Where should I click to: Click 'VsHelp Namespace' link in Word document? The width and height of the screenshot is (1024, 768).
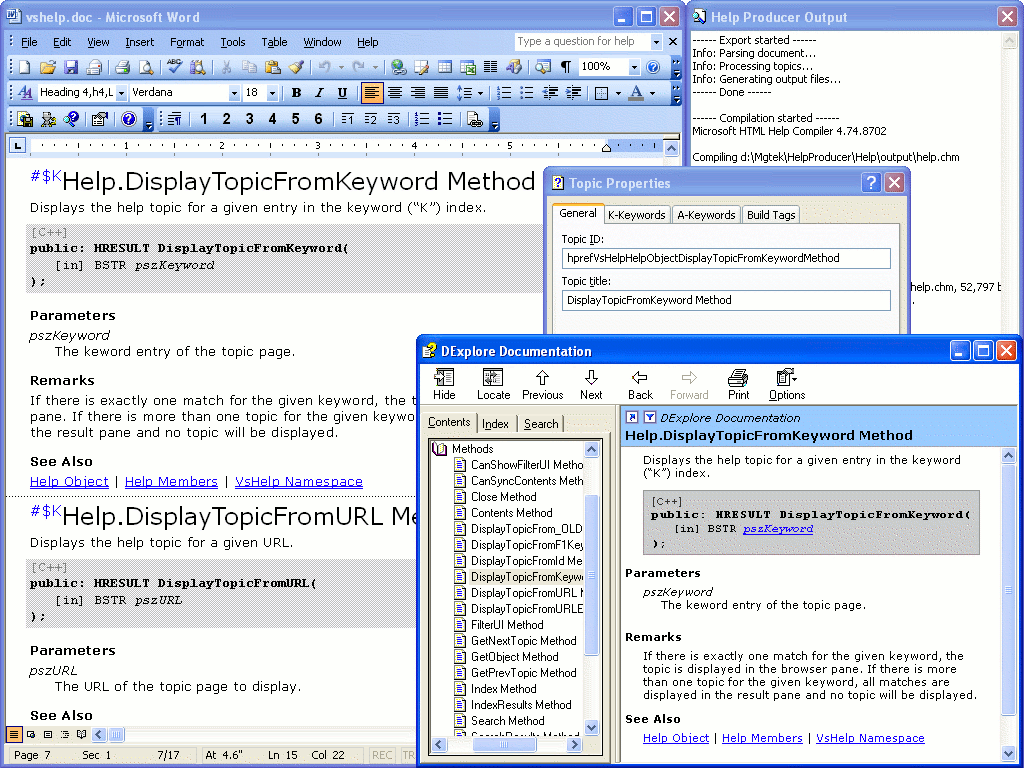298,481
